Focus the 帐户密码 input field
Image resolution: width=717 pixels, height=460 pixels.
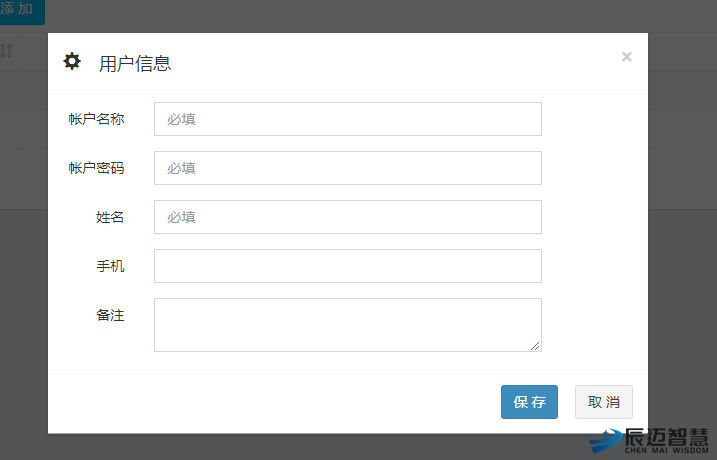coord(347,168)
